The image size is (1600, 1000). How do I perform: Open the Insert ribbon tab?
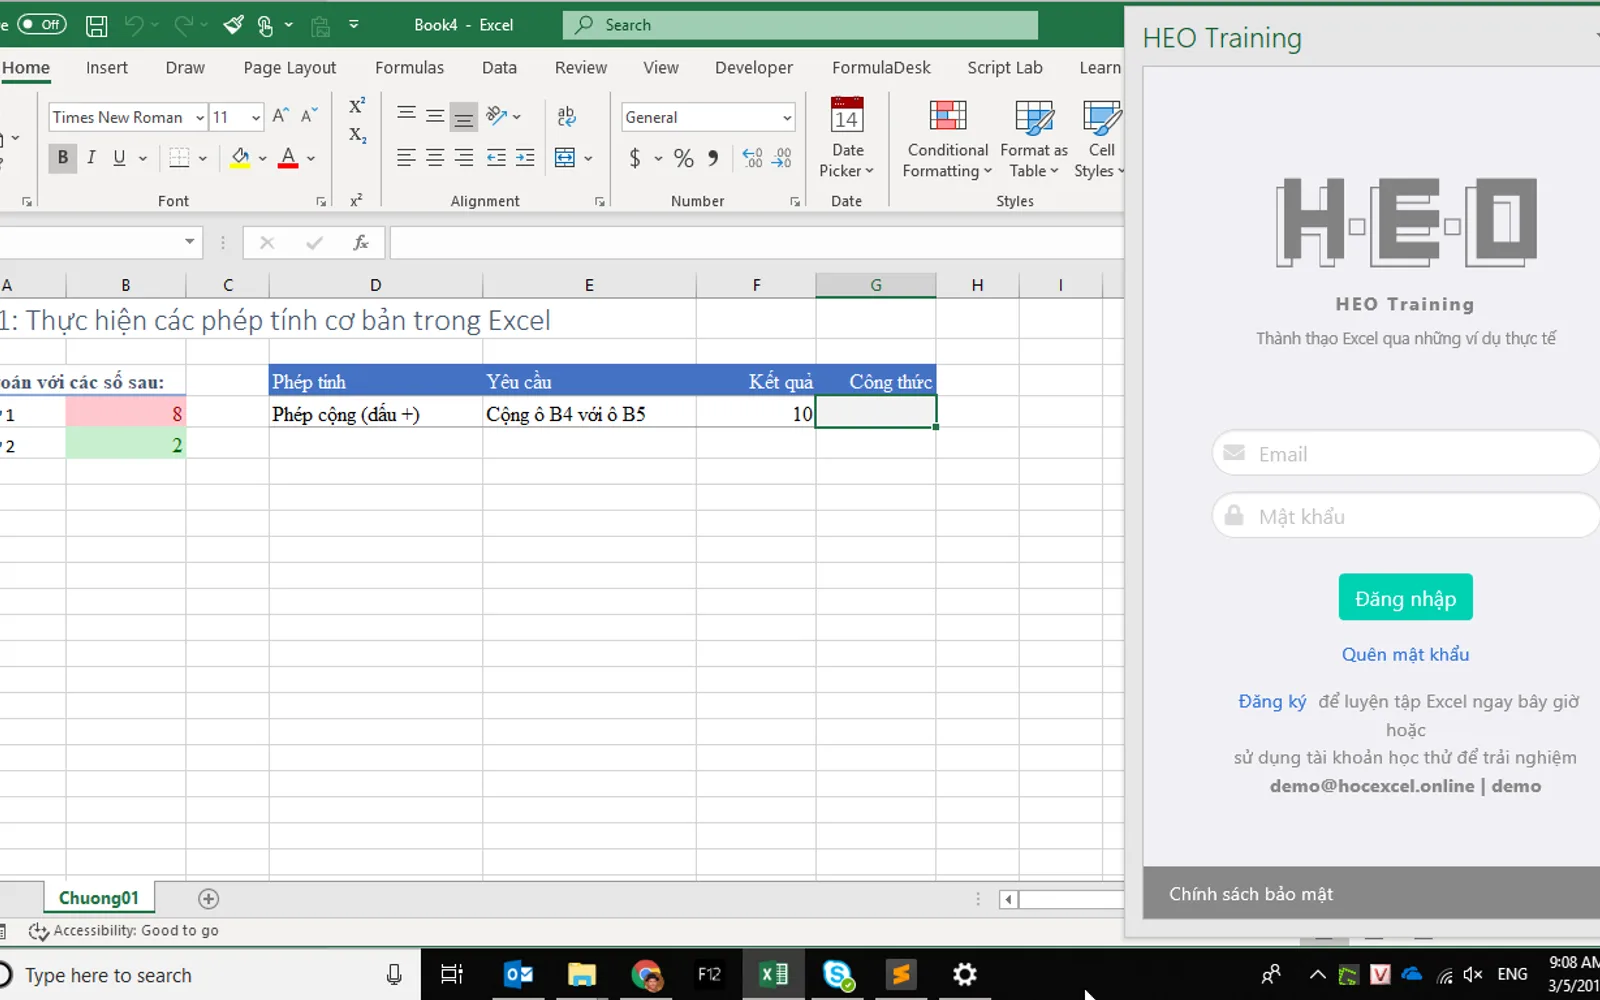click(x=107, y=67)
